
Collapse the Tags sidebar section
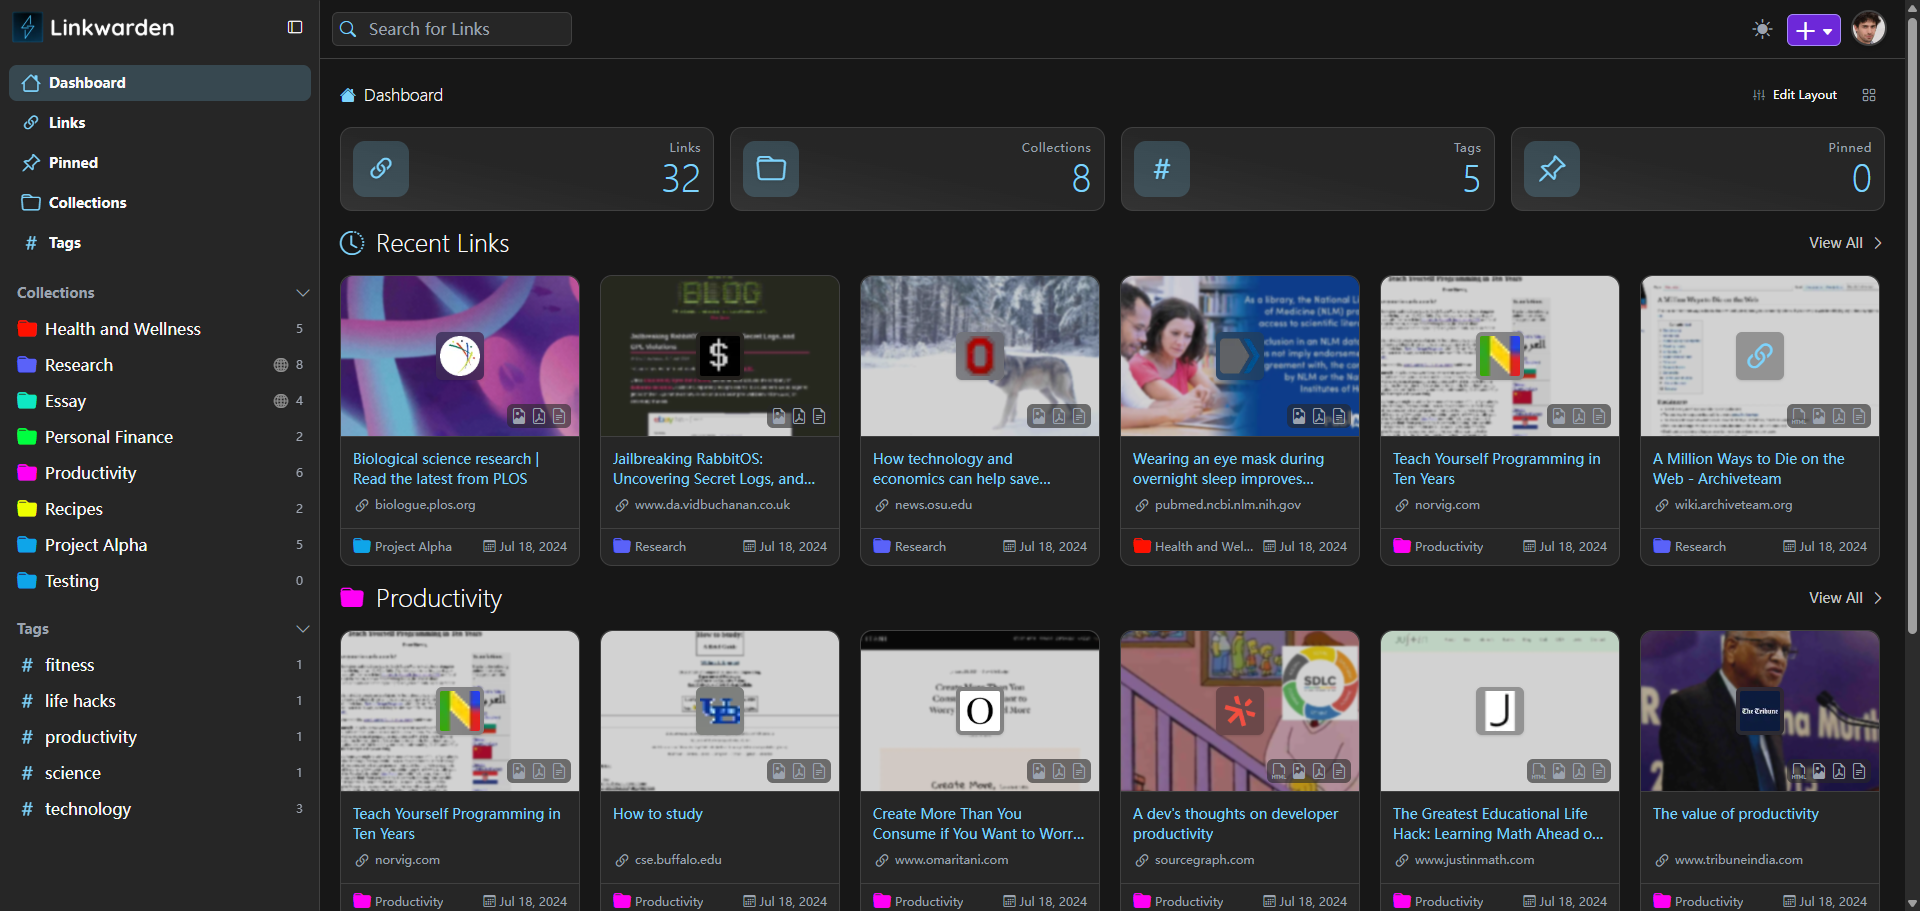(x=302, y=629)
